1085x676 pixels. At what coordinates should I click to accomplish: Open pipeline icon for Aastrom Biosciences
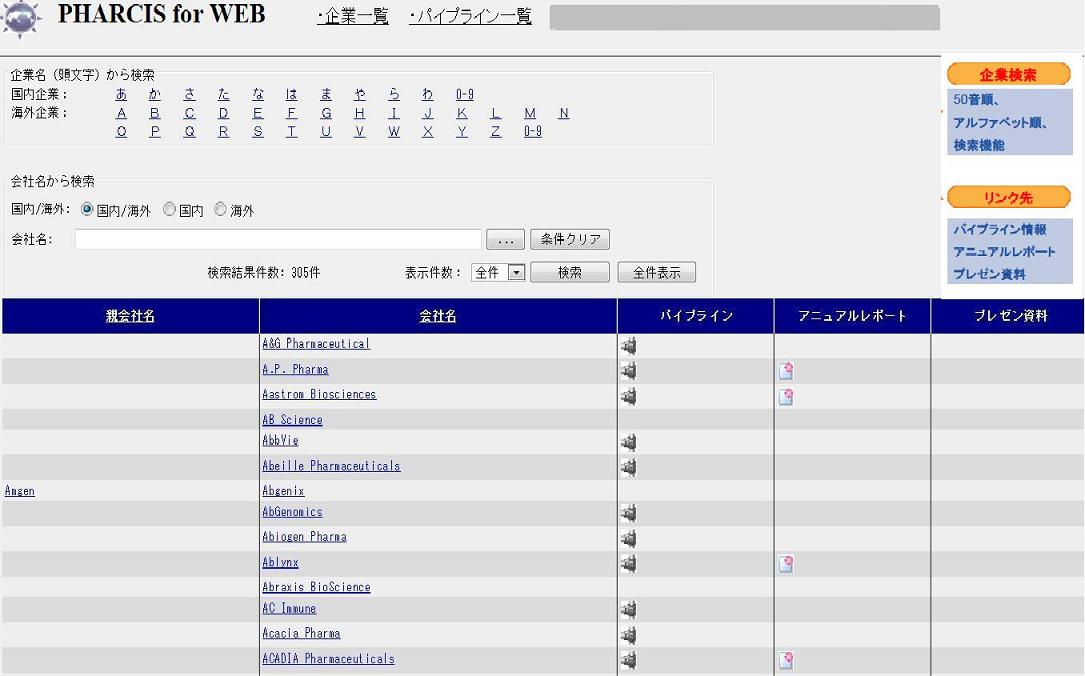(x=628, y=396)
